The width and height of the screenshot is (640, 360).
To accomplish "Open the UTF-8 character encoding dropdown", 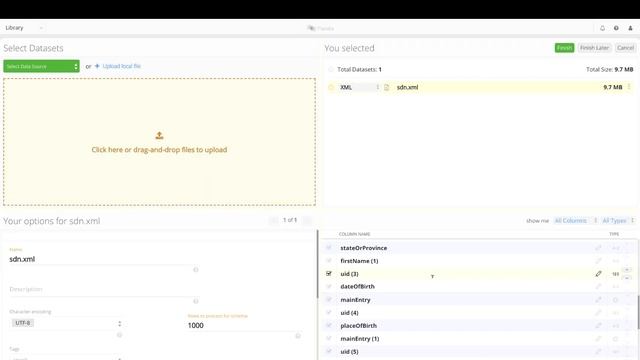I will (66, 323).
